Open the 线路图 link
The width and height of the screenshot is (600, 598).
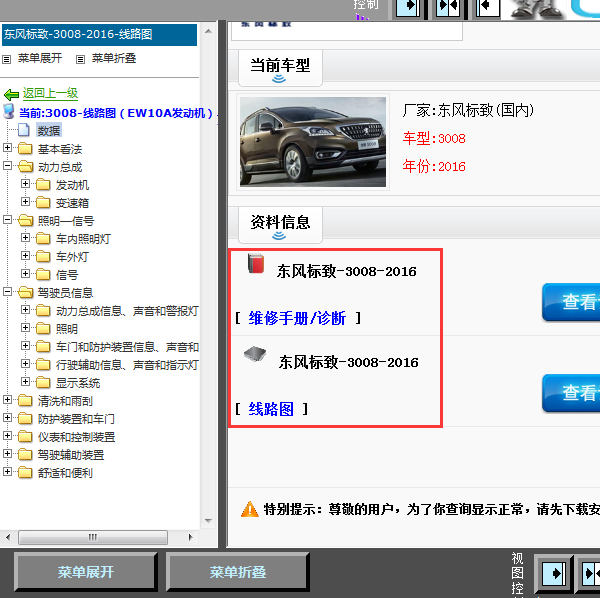click(271, 409)
